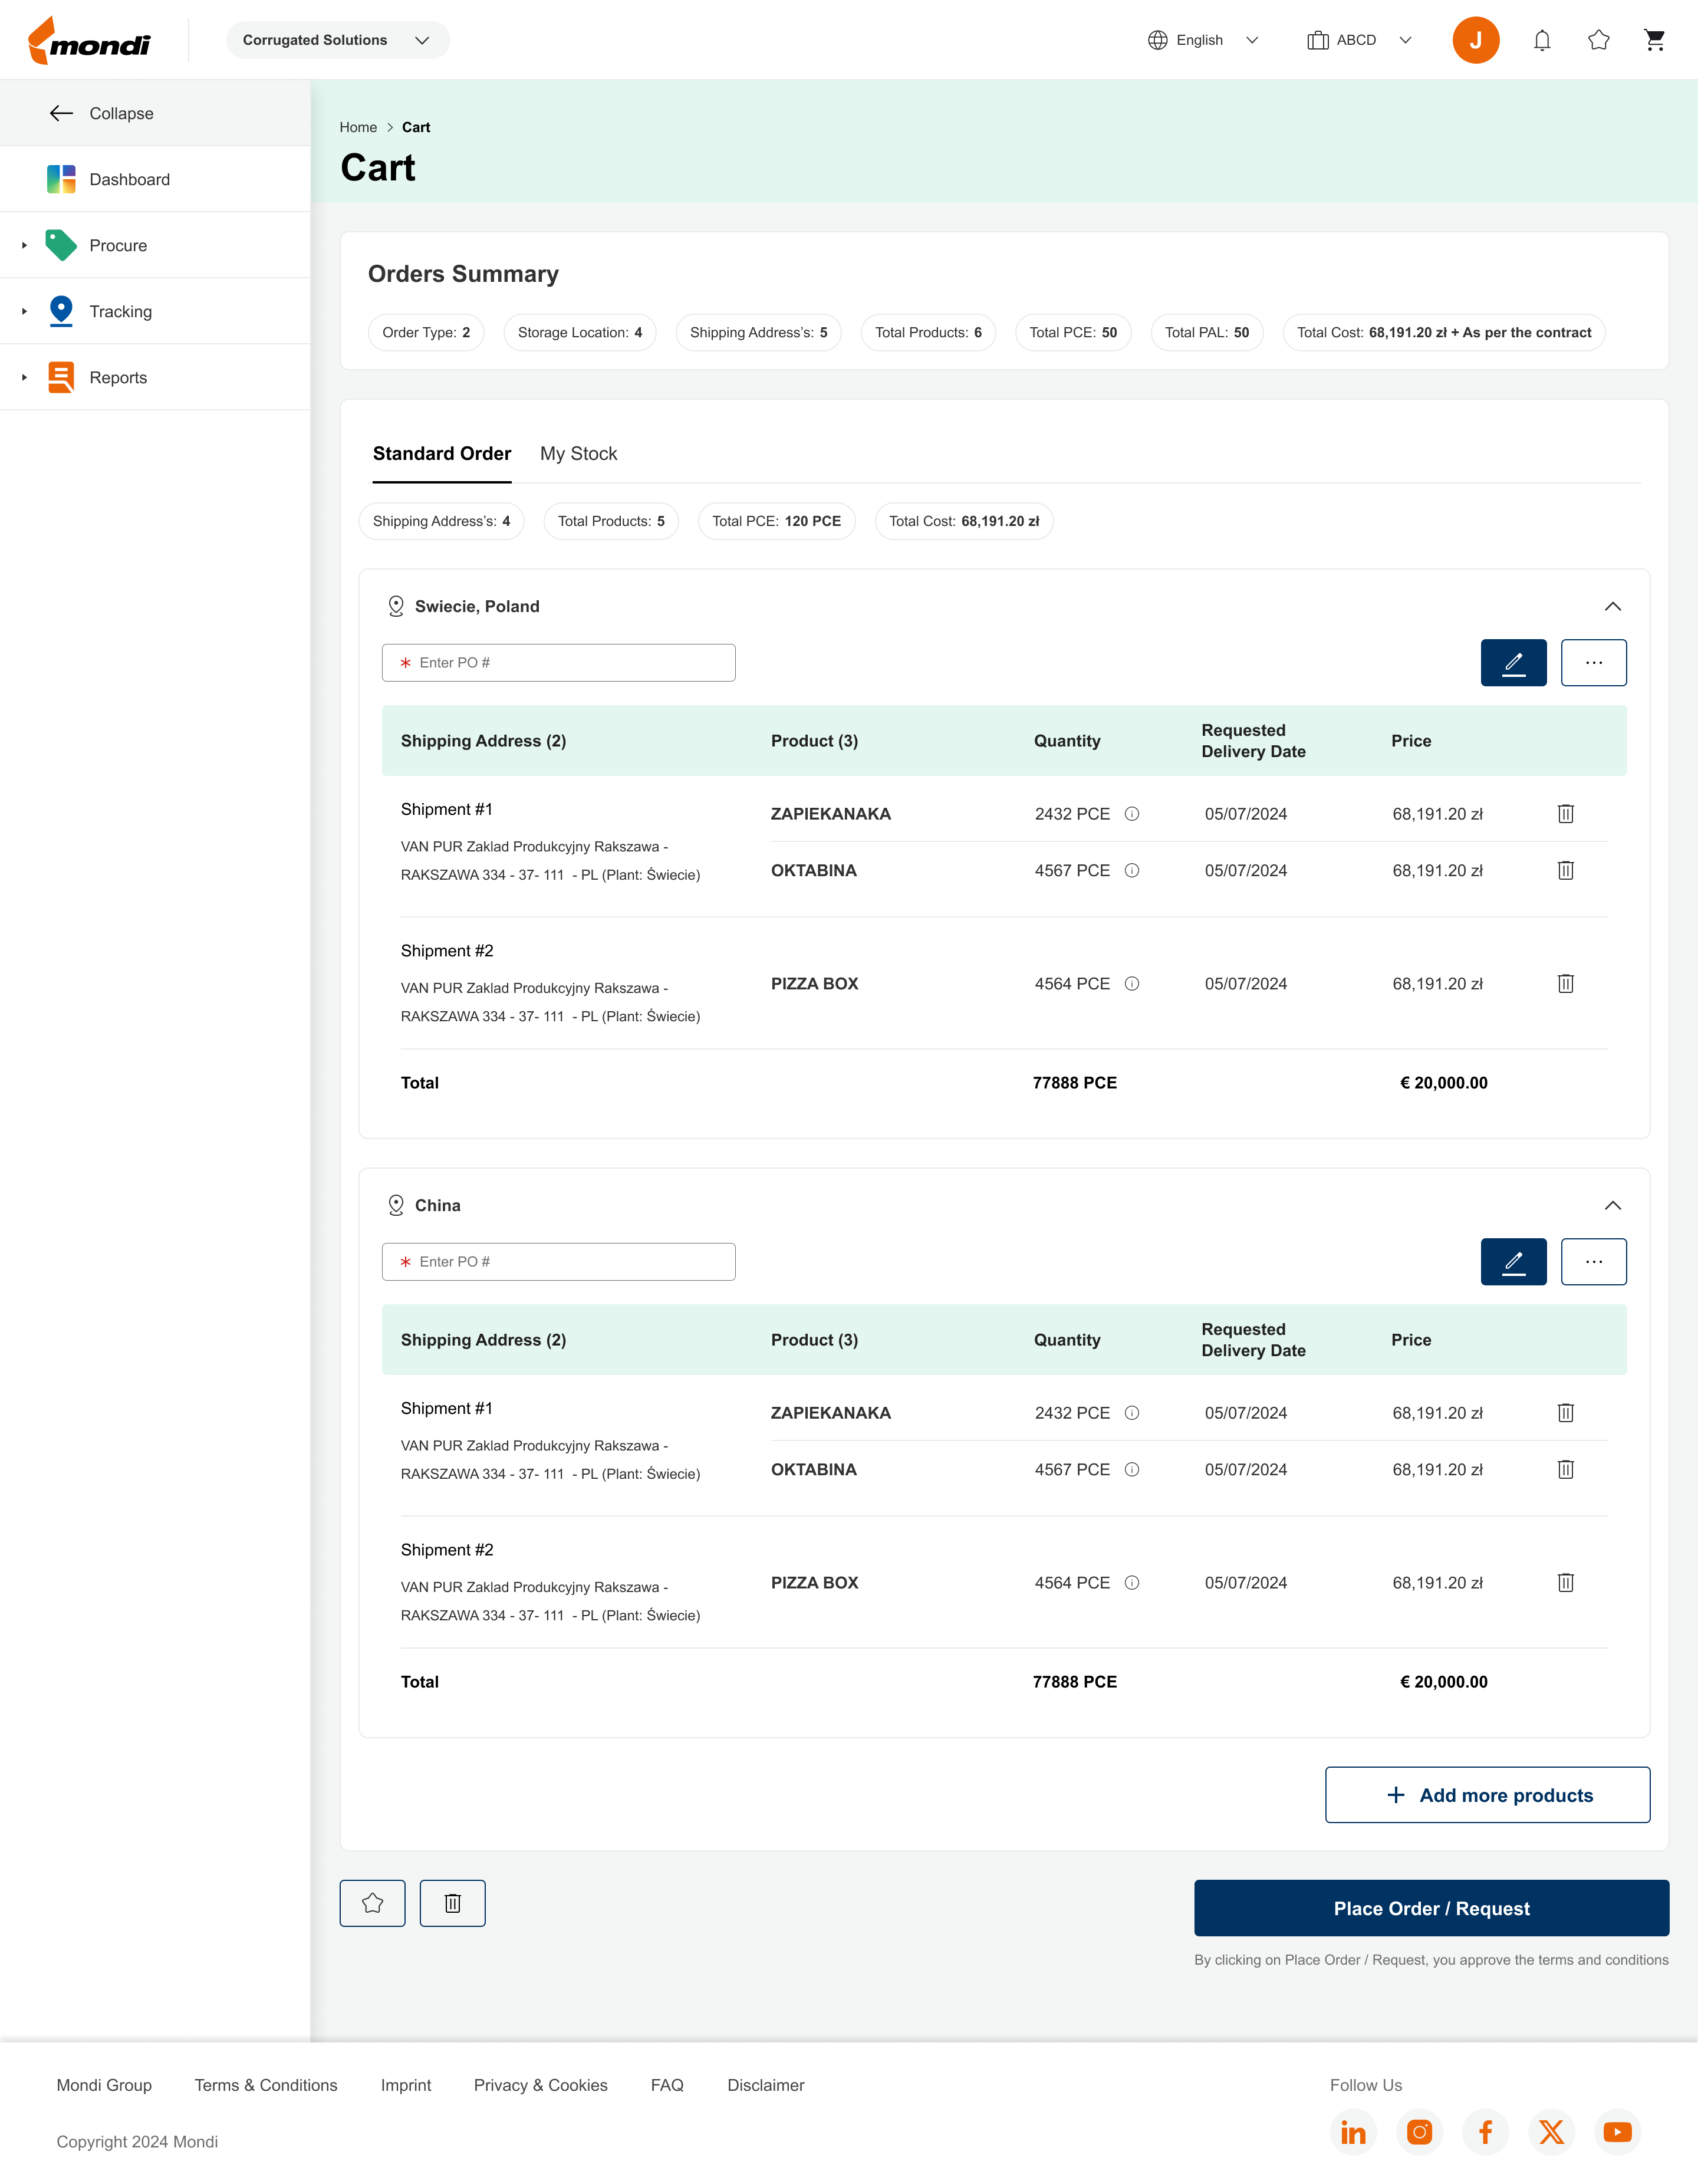Empty cart with bottom trash button
The image size is (1698, 2184).
(452, 1903)
